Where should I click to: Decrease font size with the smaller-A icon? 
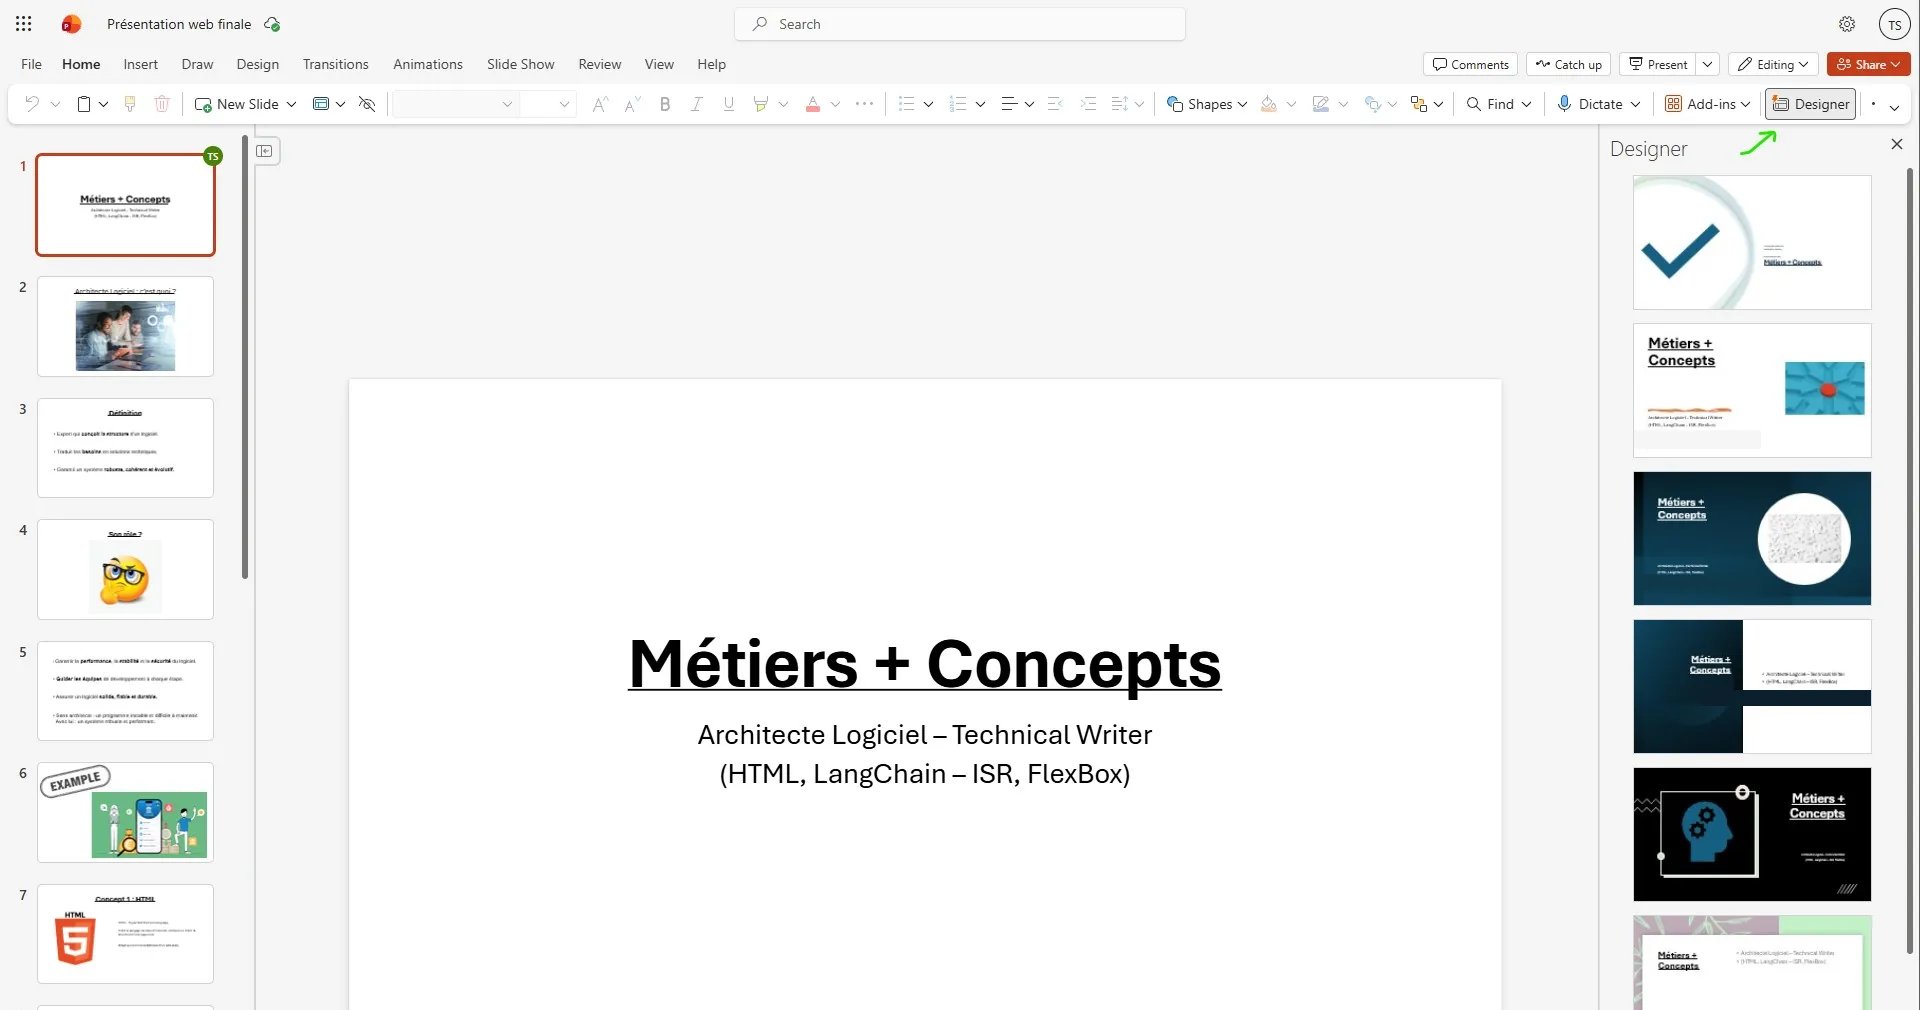[632, 104]
